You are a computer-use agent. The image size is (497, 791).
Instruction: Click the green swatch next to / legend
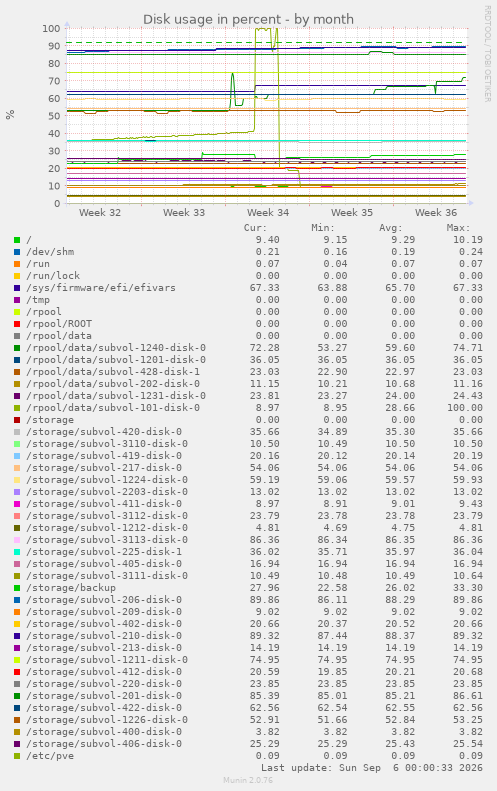click(x=17, y=240)
